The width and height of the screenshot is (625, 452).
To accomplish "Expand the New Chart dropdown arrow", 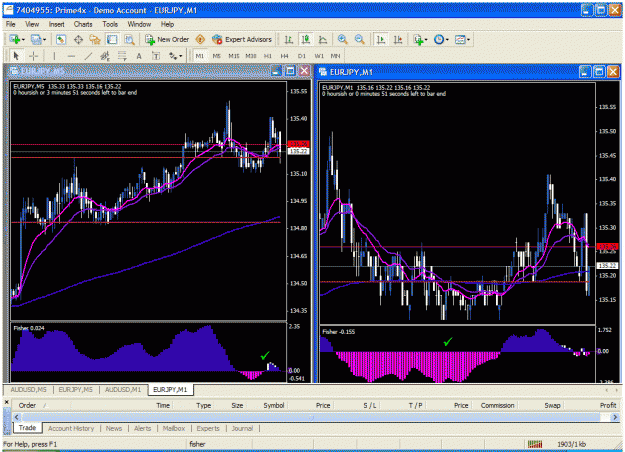I will coord(23,39).
